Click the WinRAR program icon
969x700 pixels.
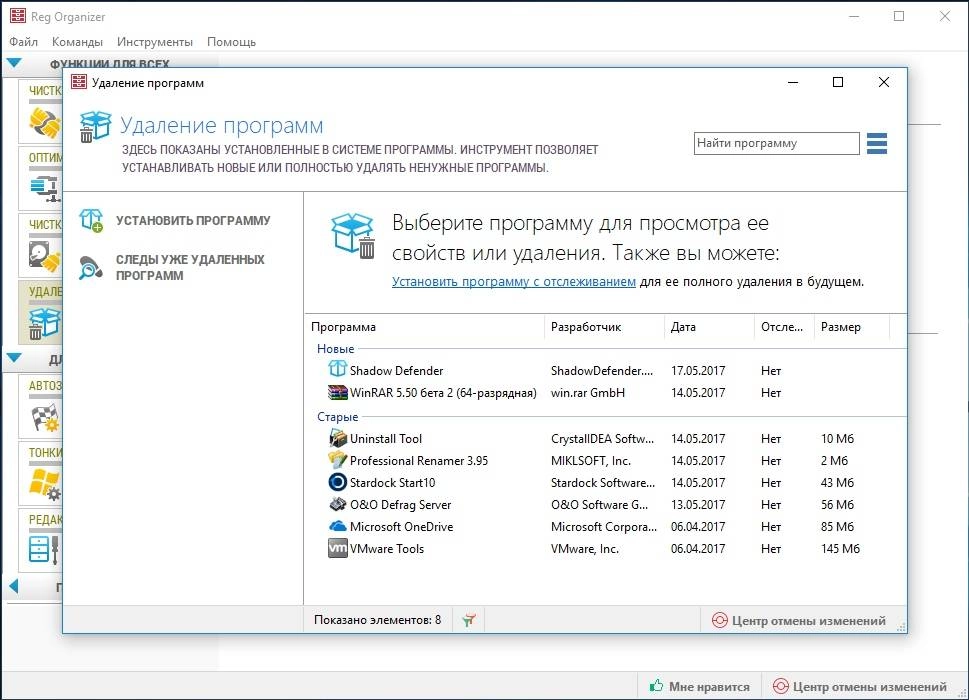(337, 392)
